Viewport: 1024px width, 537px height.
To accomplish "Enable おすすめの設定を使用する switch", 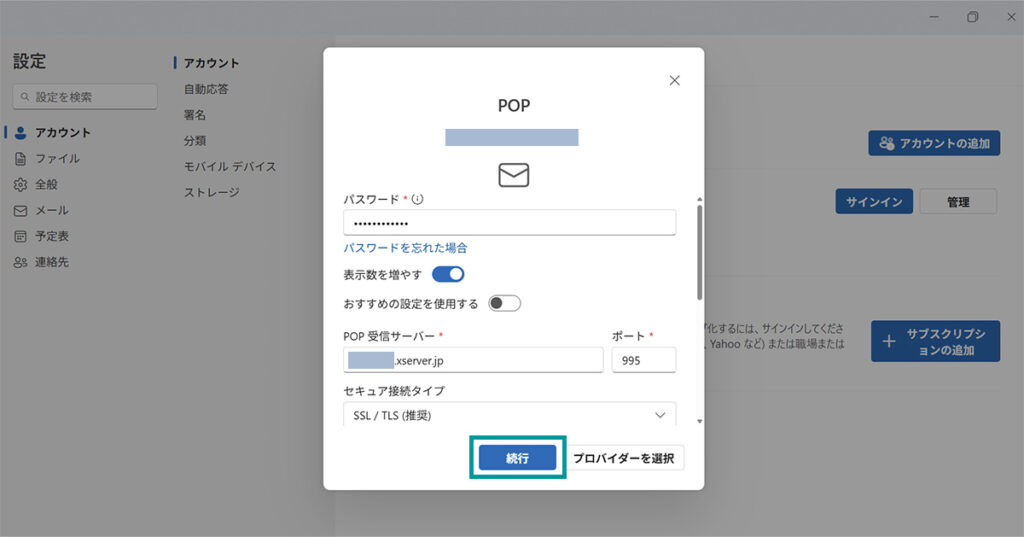I will (505, 303).
